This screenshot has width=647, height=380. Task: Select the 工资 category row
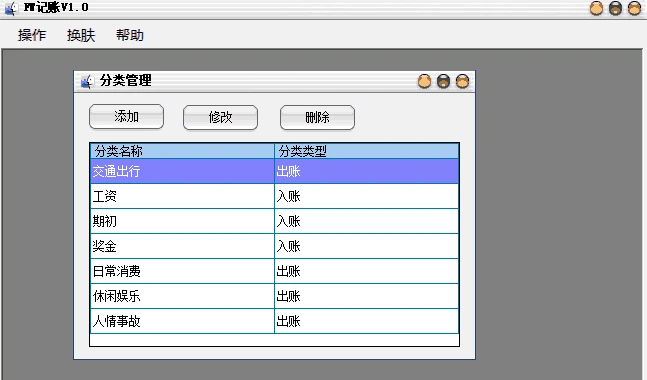point(274,196)
